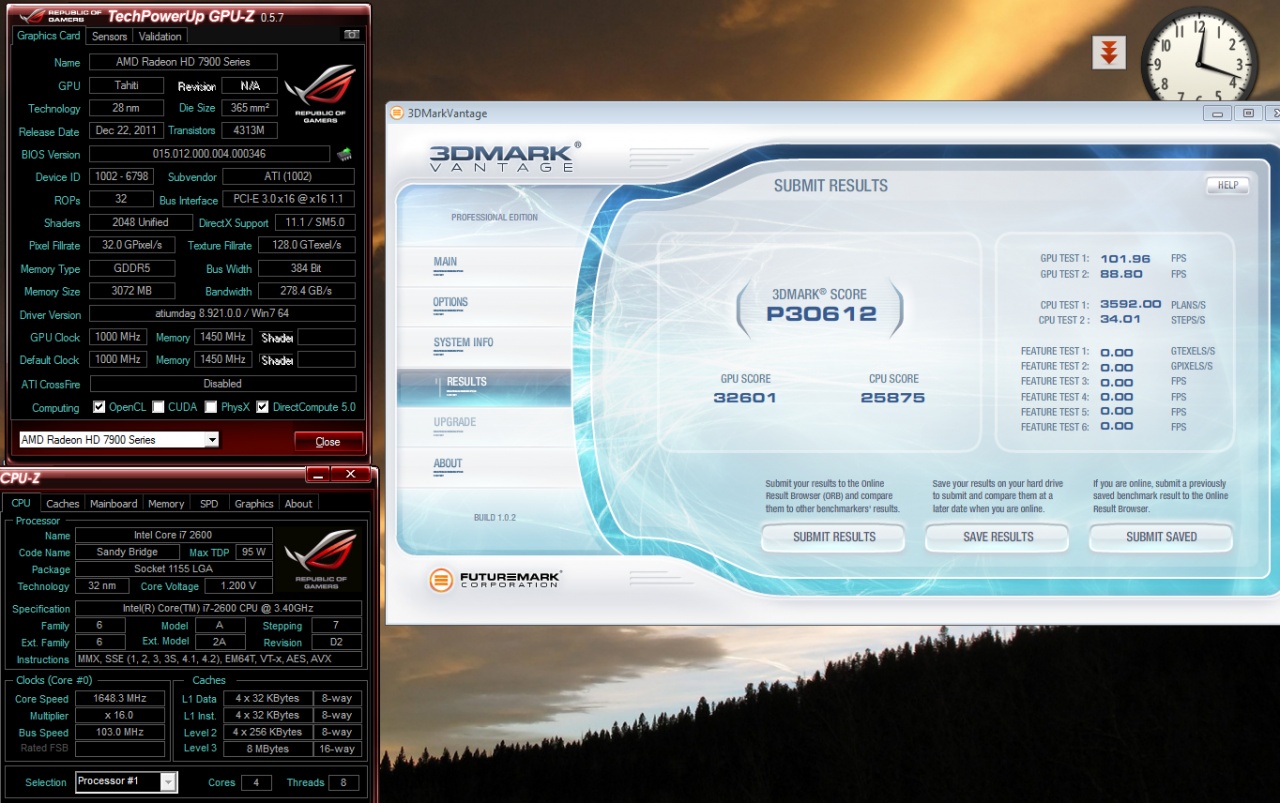Click the SAVE RESULTS button

pos(998,537)
